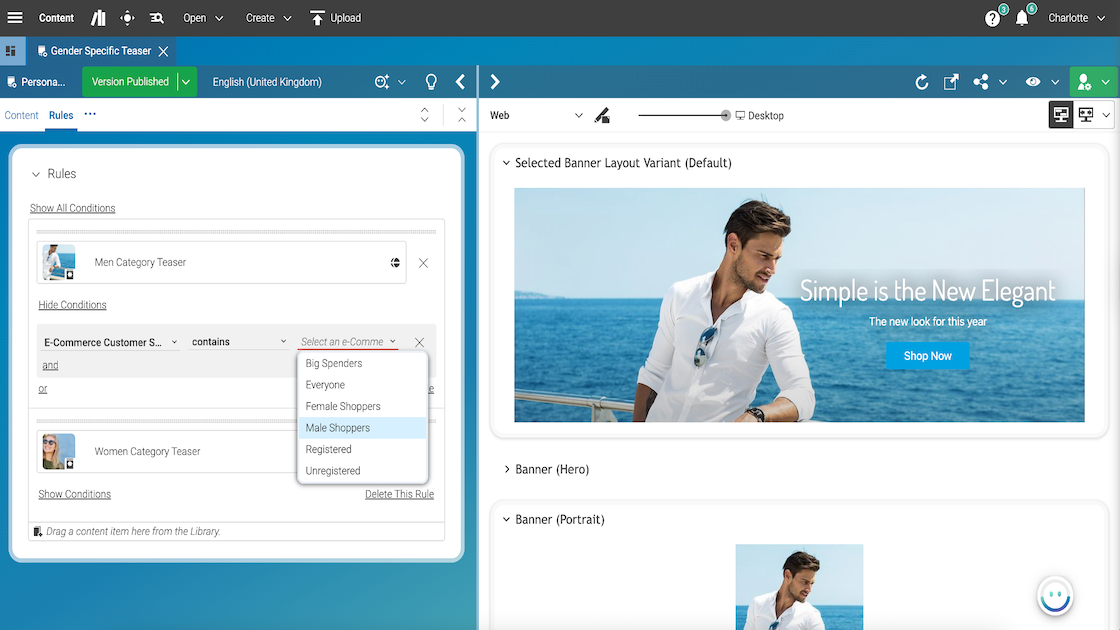The width and height of the screenshot is (1120, 630).
Task: Expand the Banner (Hero) section
Action: coord(506,469)
